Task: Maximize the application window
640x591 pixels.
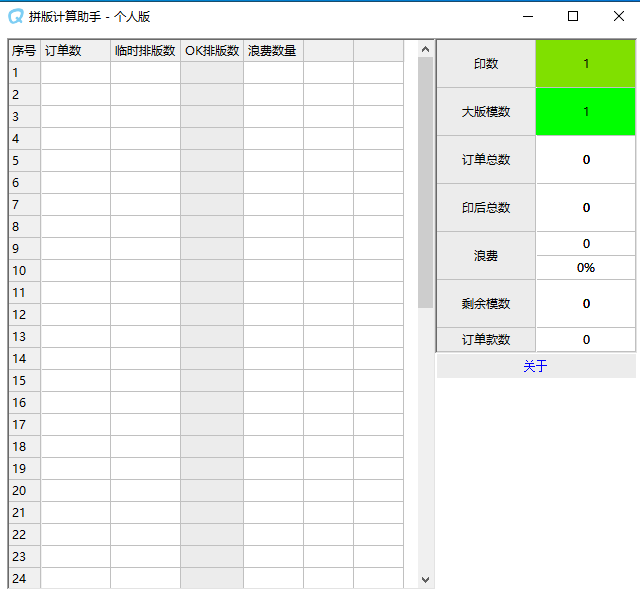Action: [x=573, y=16]
